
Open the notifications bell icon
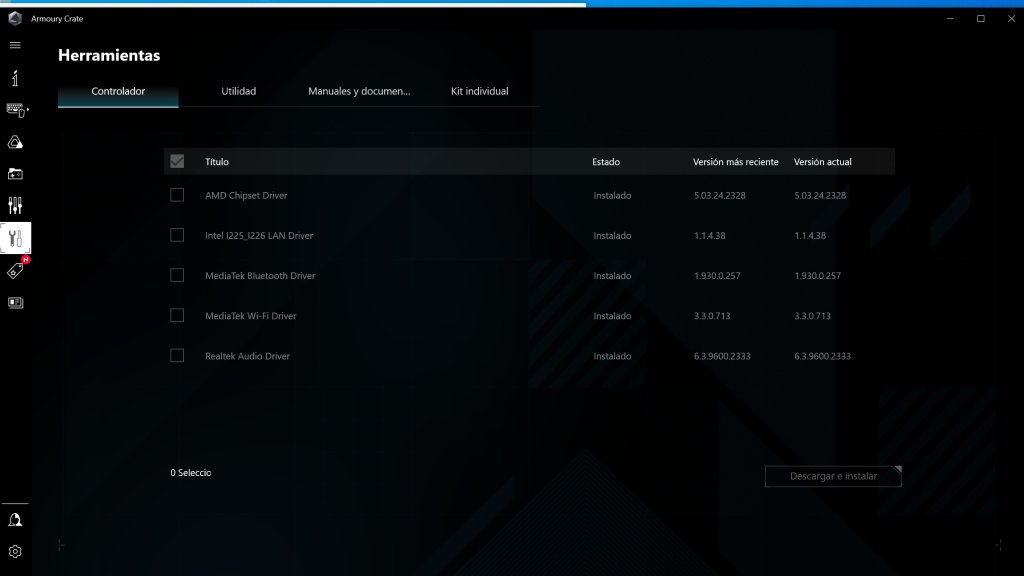[15, 520]
